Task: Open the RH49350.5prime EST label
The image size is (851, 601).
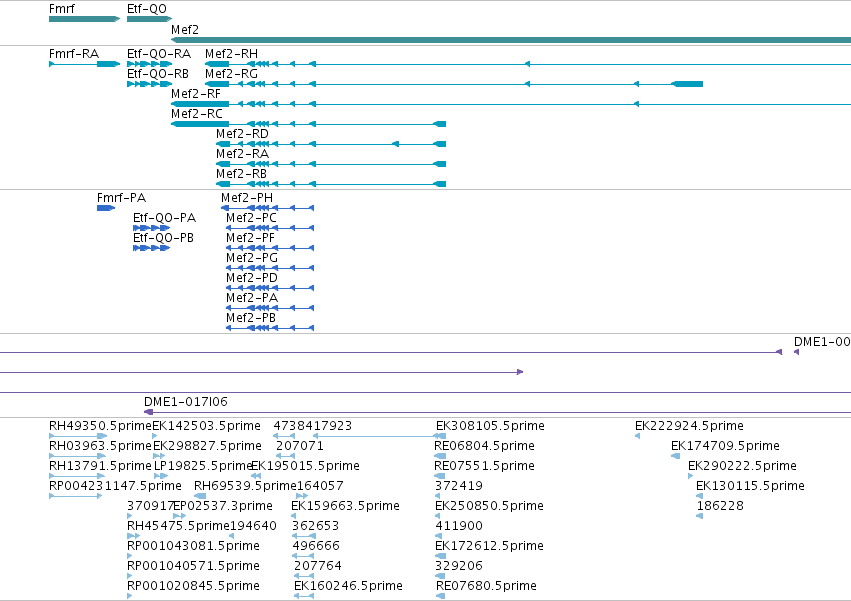Action: tap(100, 426)
